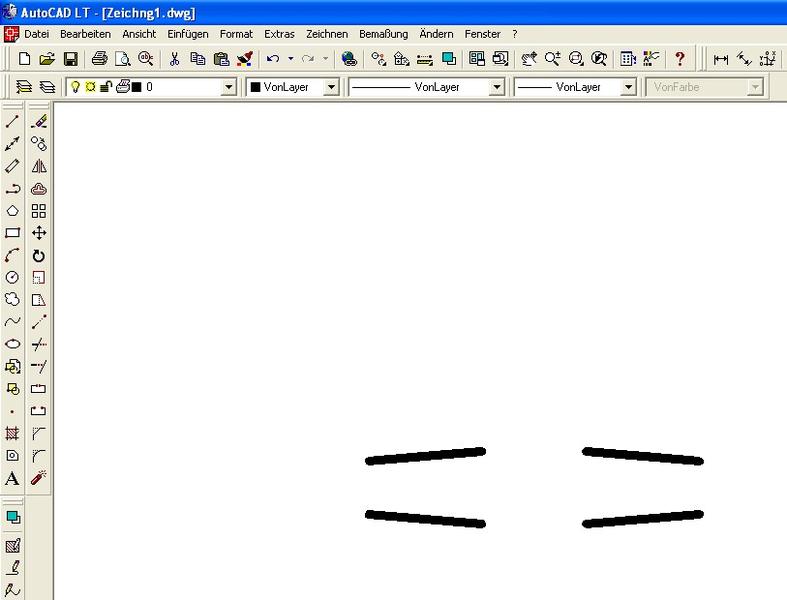Click the Match properties paintbrush icon
Viewport: 787px width, 600px height.
point(244,59)
